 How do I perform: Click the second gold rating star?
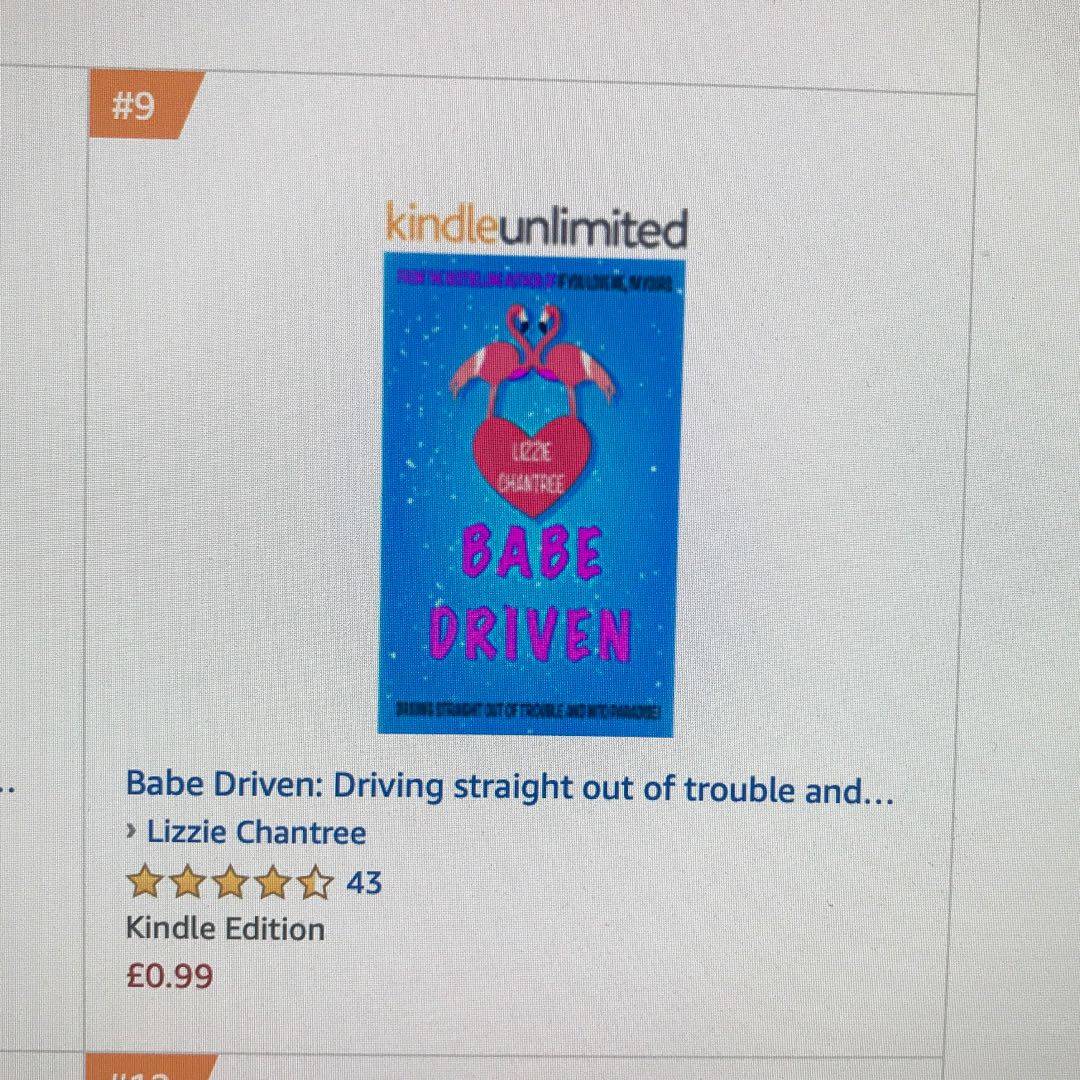(x=187, y=882)
